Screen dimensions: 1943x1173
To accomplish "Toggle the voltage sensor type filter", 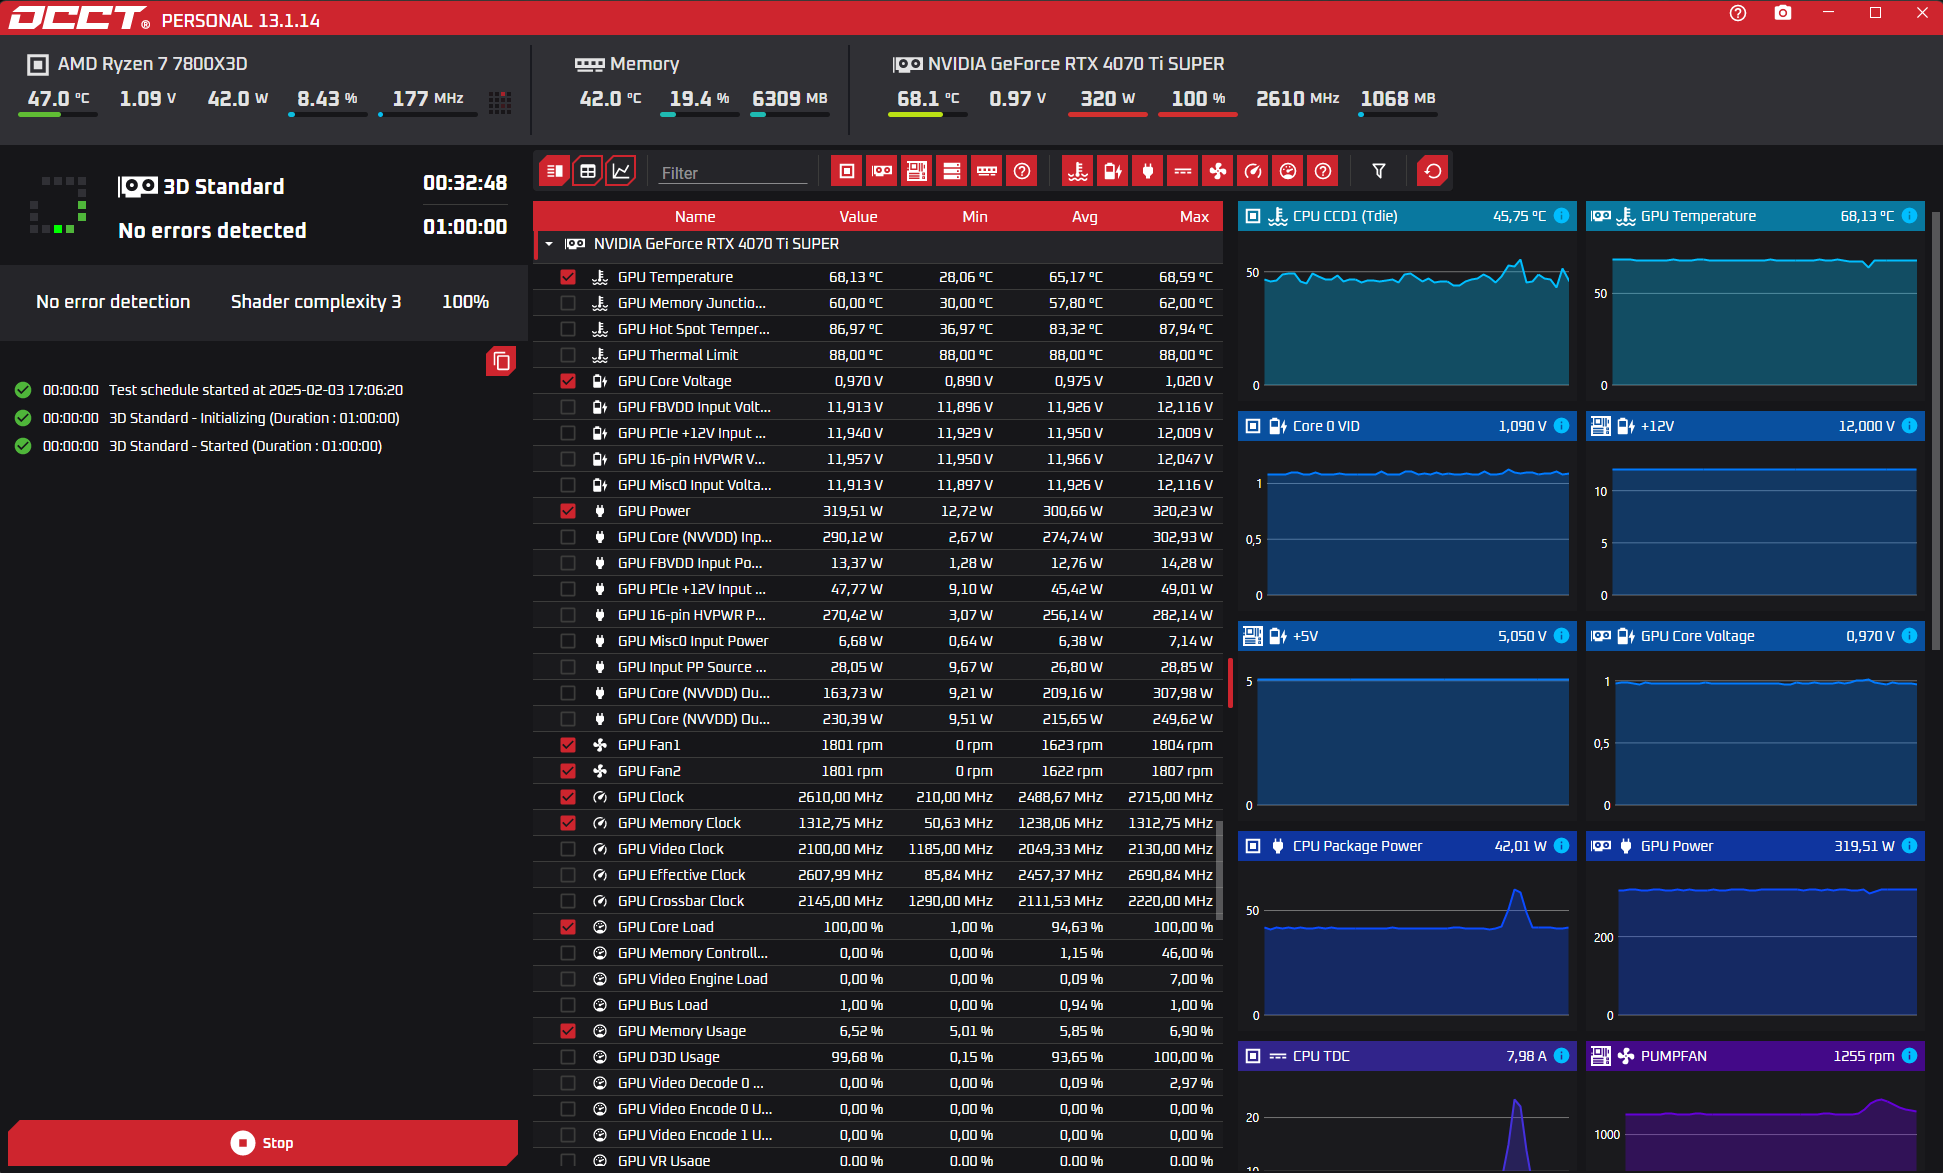I will tap(1112, 171).
